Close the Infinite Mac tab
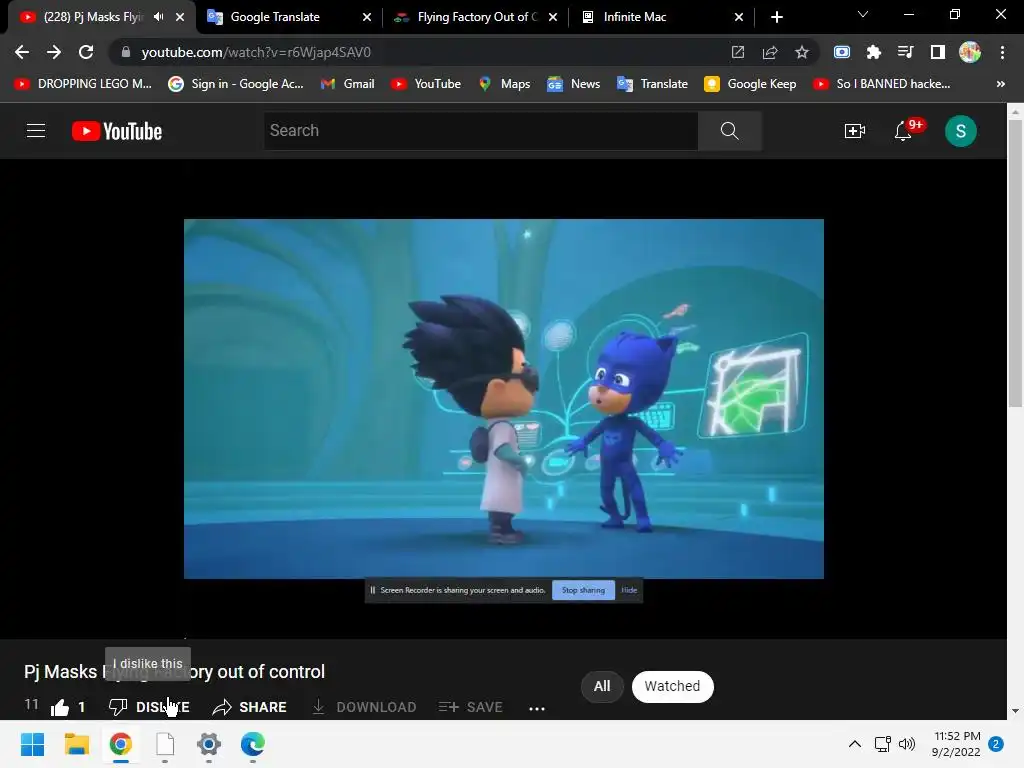 pyautogui.click(x=739, y=17)
